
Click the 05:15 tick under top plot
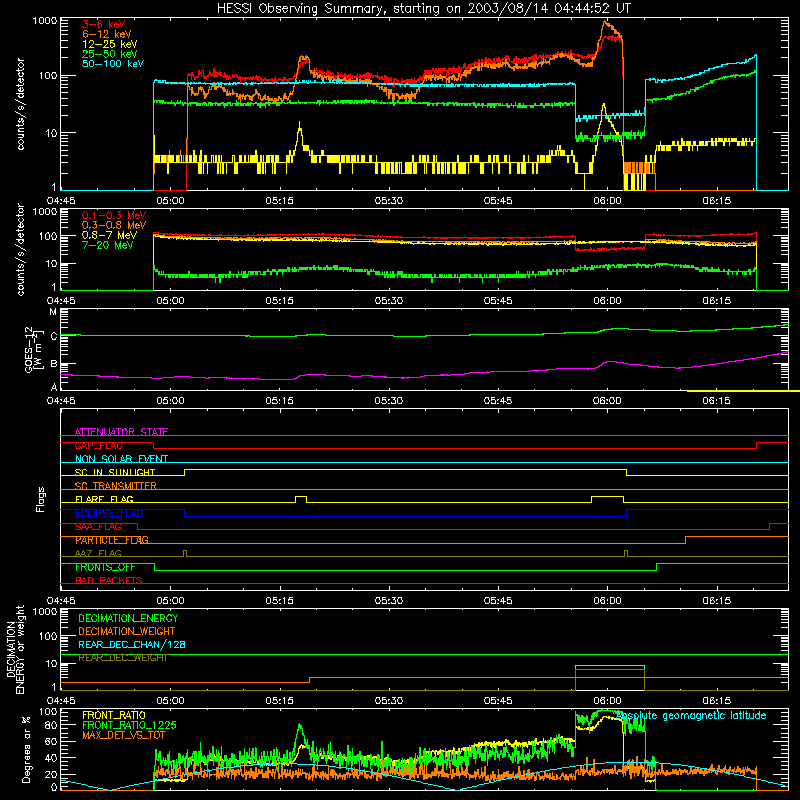(280, 201)
